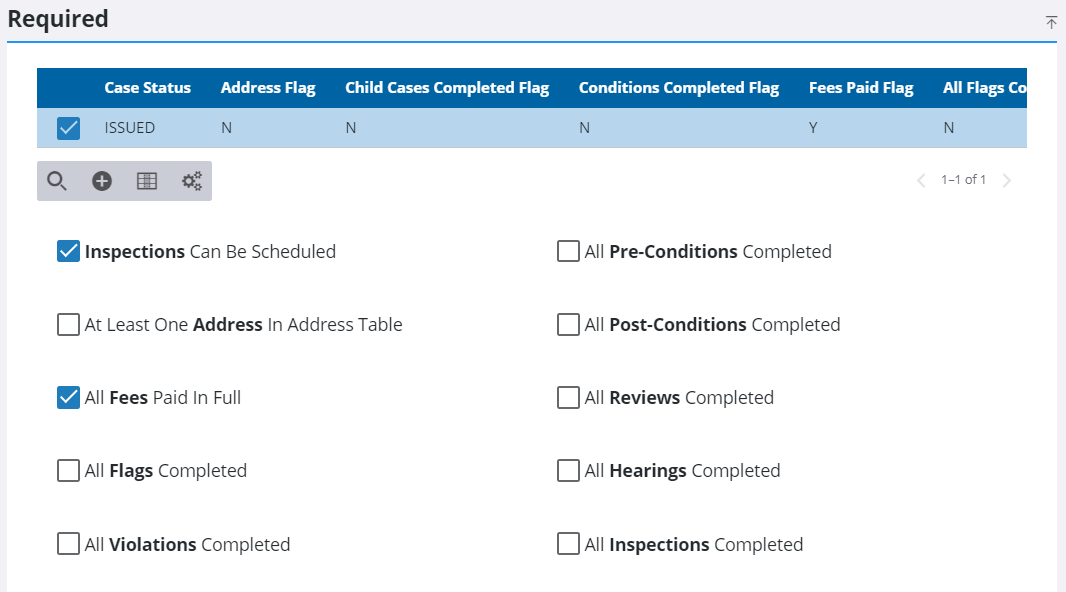Enable All Pre-Conditions Completed
This screenshot has height=592, width=1066.
click(568, 252)
